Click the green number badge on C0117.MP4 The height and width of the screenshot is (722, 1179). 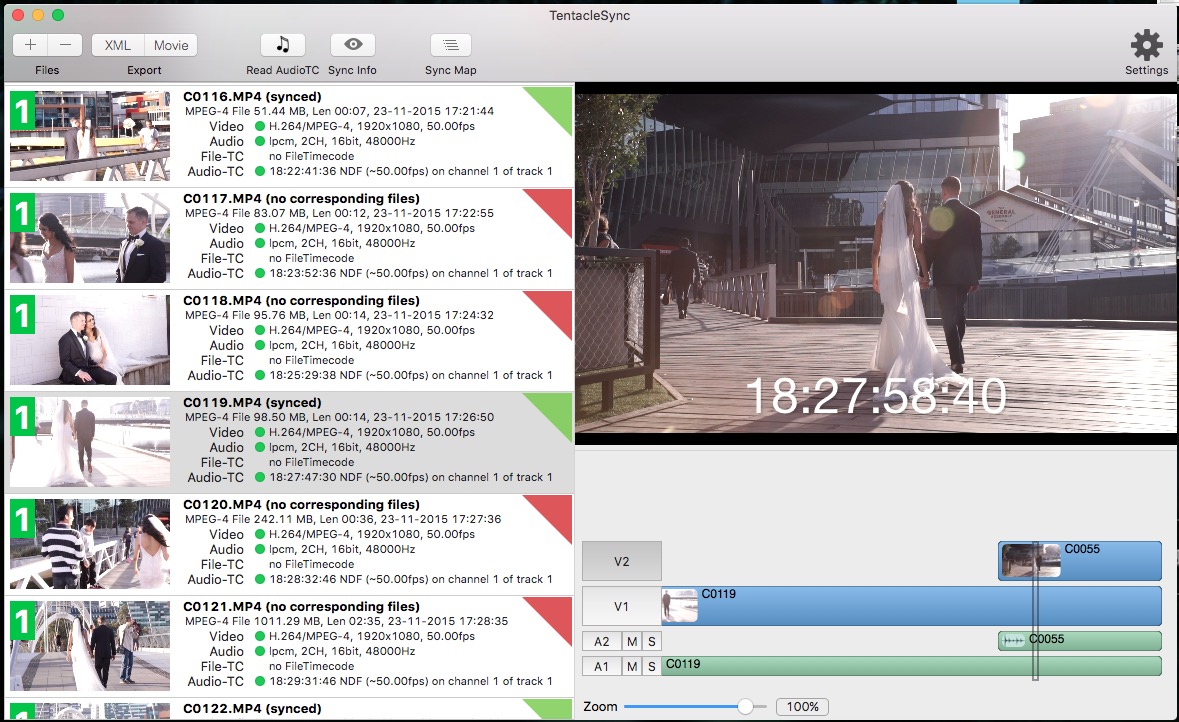pos(23,214)
